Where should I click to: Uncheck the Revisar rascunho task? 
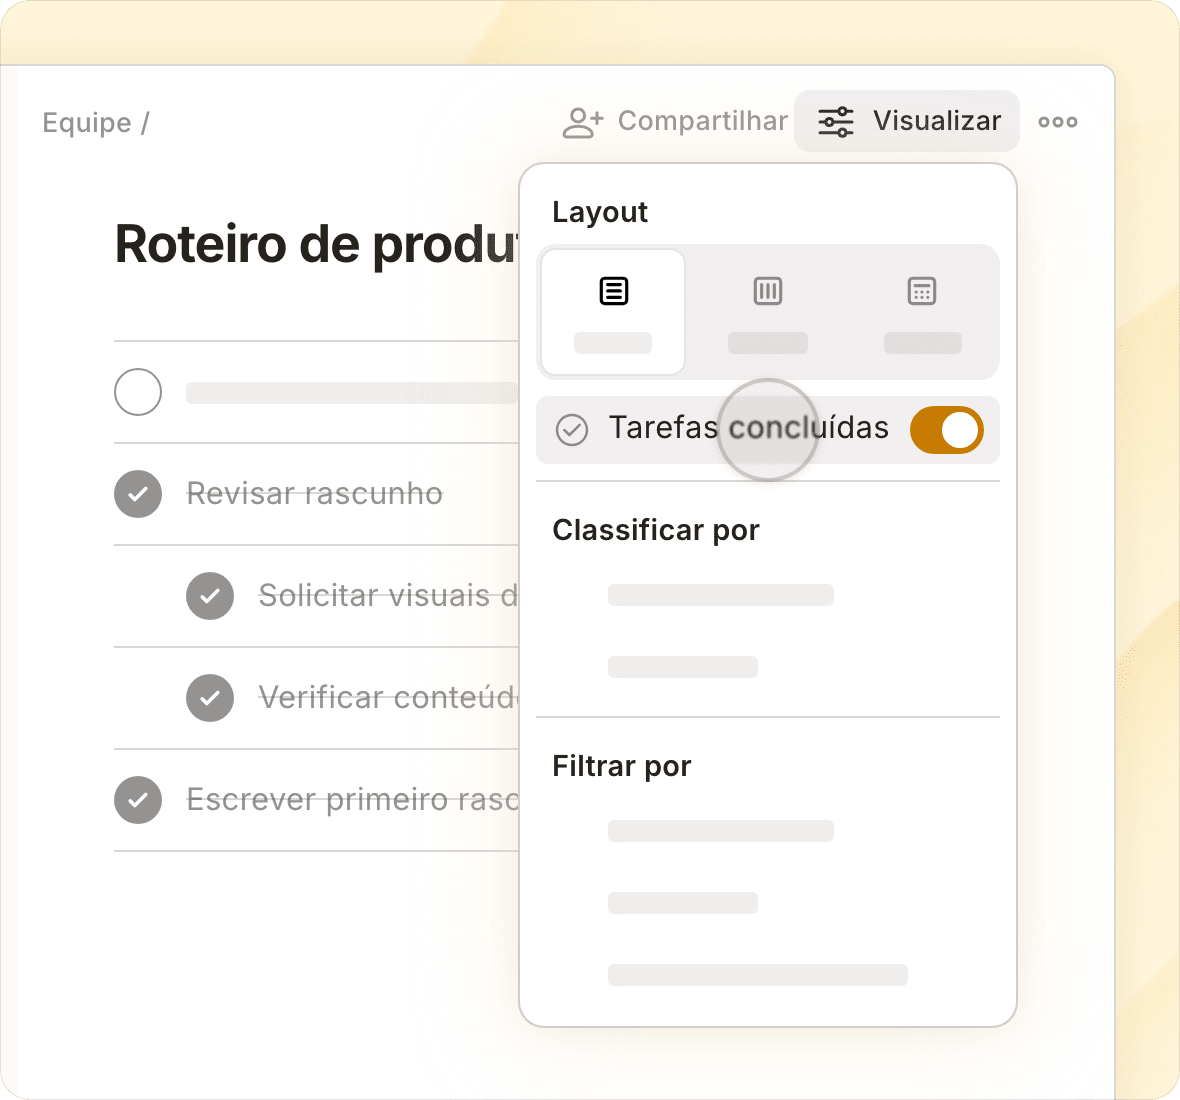138,494
